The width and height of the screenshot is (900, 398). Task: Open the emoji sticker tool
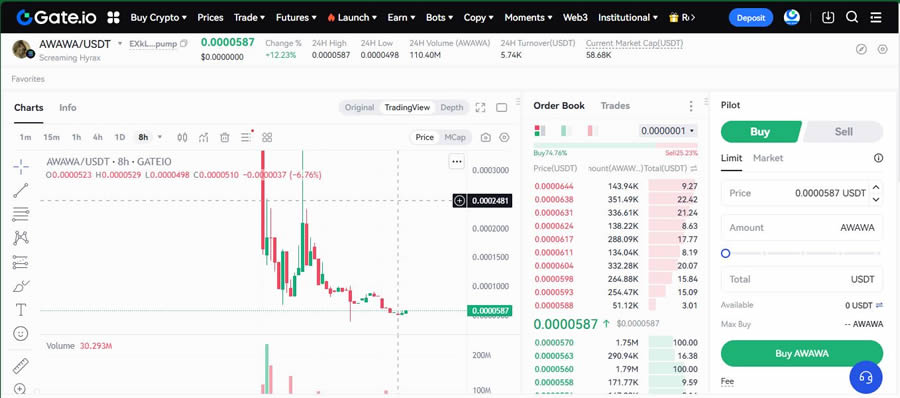[x=21, y=334]
